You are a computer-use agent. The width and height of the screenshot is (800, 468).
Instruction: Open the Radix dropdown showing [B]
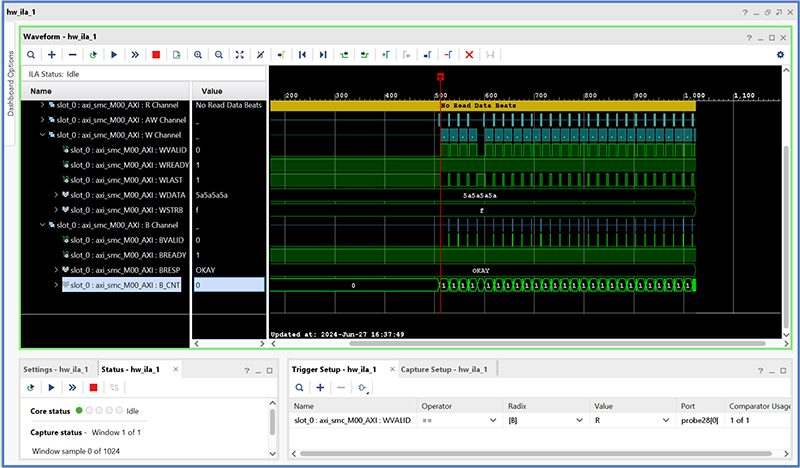coord(580,421)
